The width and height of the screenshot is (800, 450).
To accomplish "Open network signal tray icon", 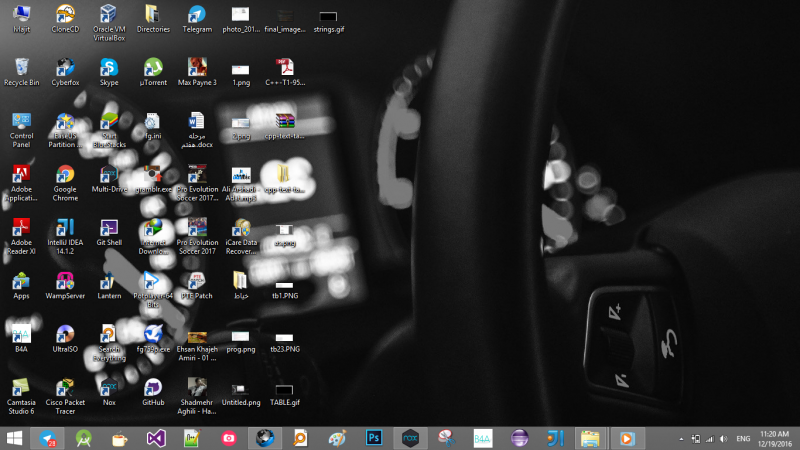I will point(710,439).
